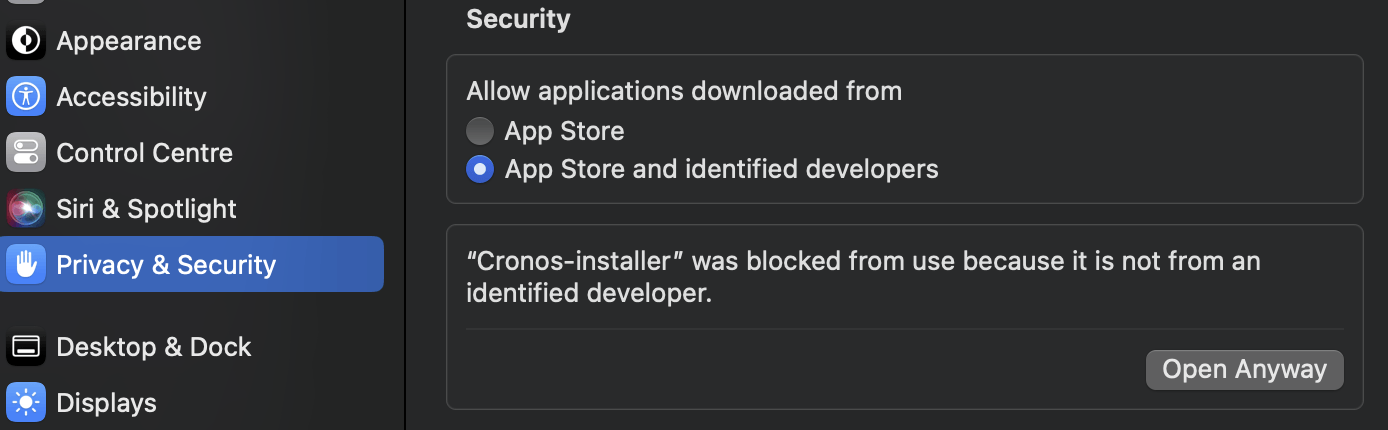This screenshot has width=1388, height=430.
Task: Click "Allow applications downloaded from" label
Action: [x=684, y=92]
